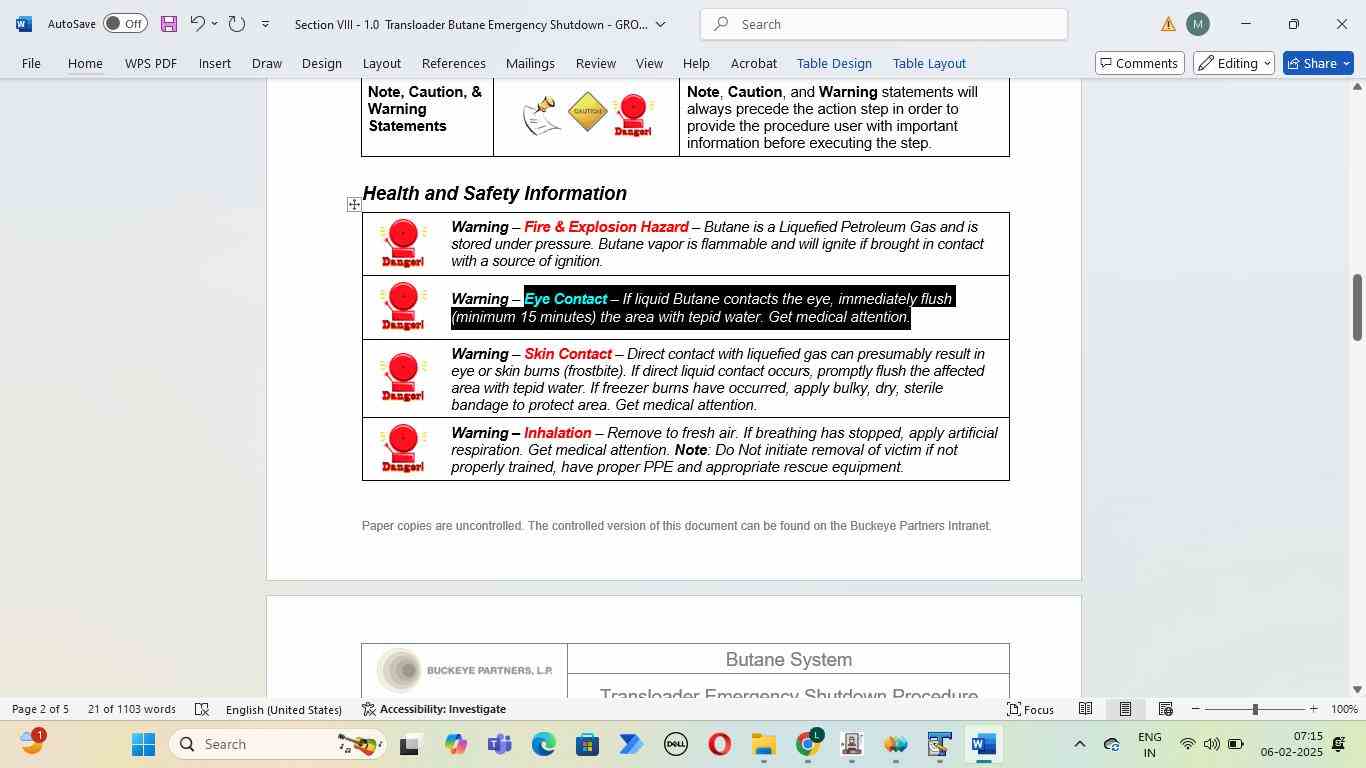
Task: Enable Focus mode
Action: [x=1030, y=709]
